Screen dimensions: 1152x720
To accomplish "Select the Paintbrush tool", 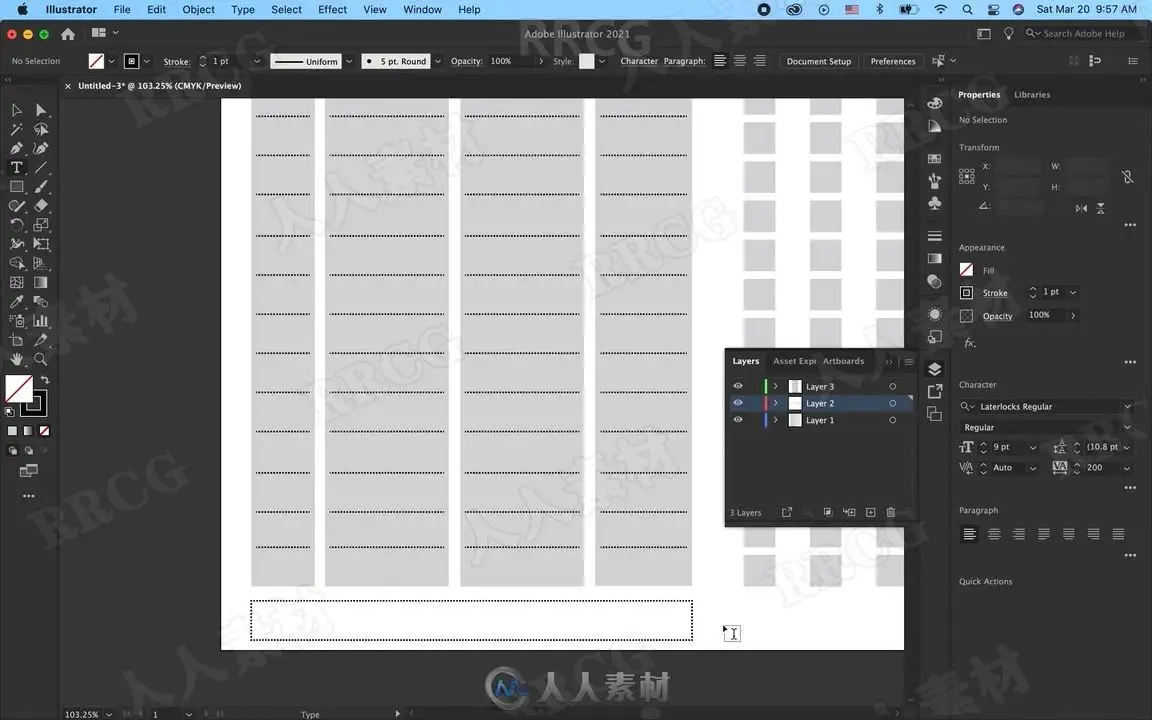I will (40, 187).
